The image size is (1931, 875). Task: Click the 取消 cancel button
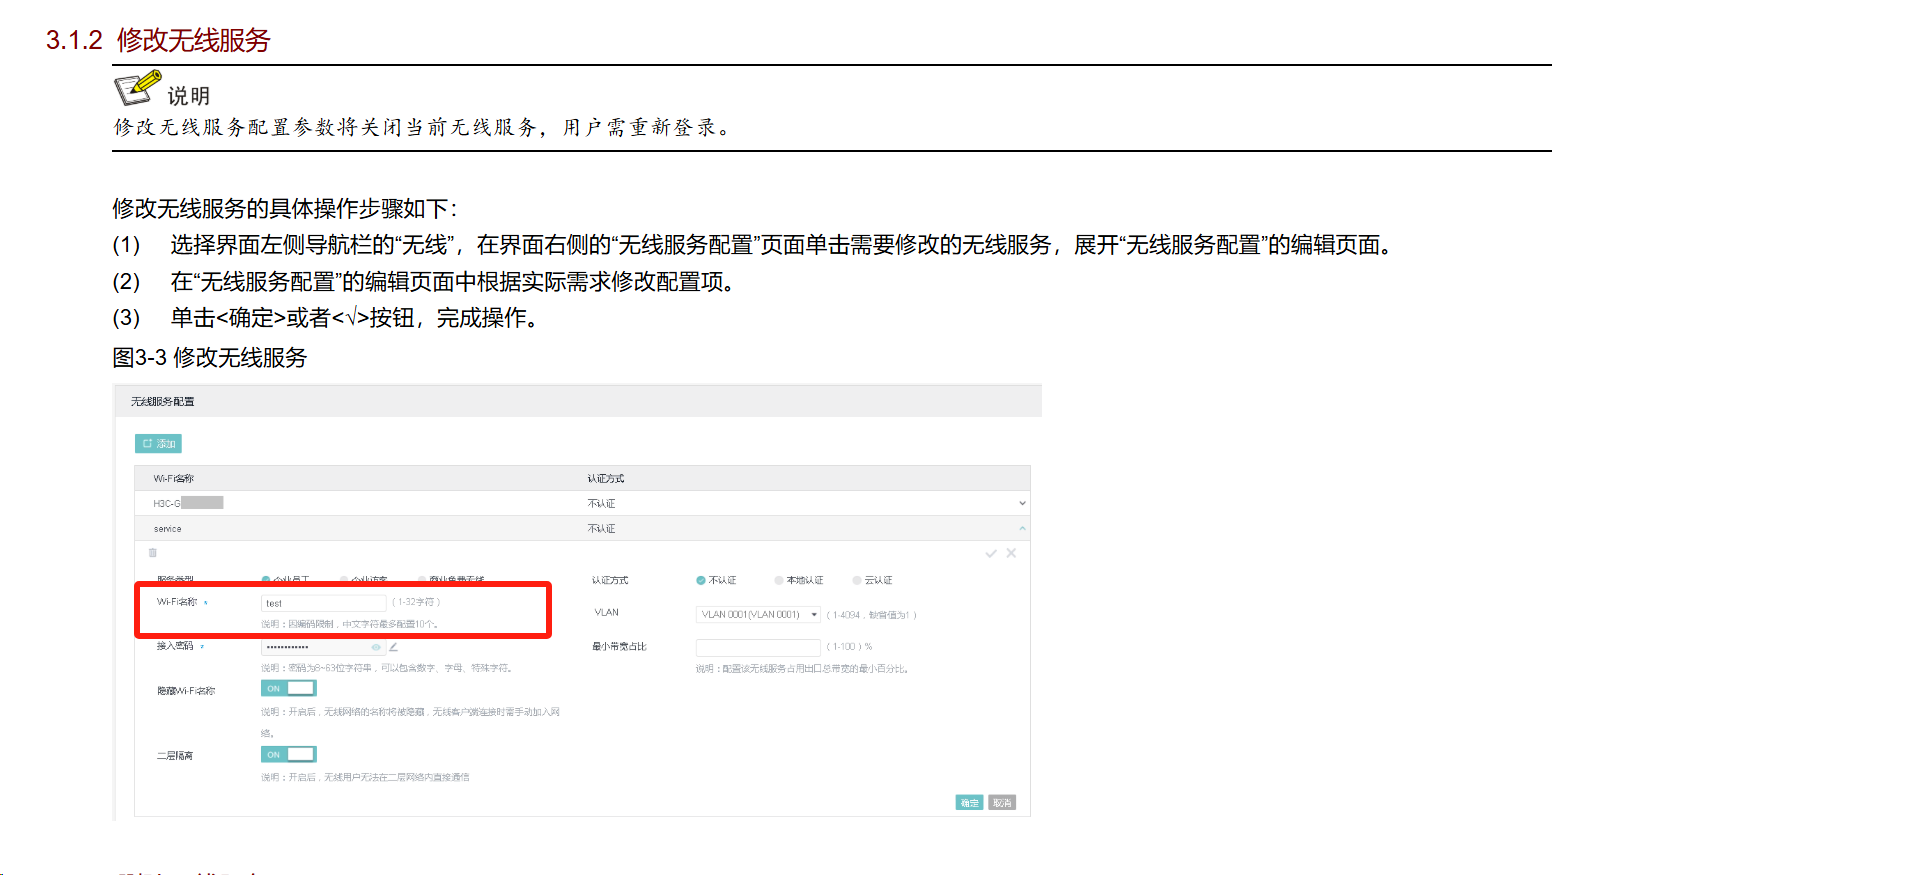pyautogui.click(x=1001, y=802)
